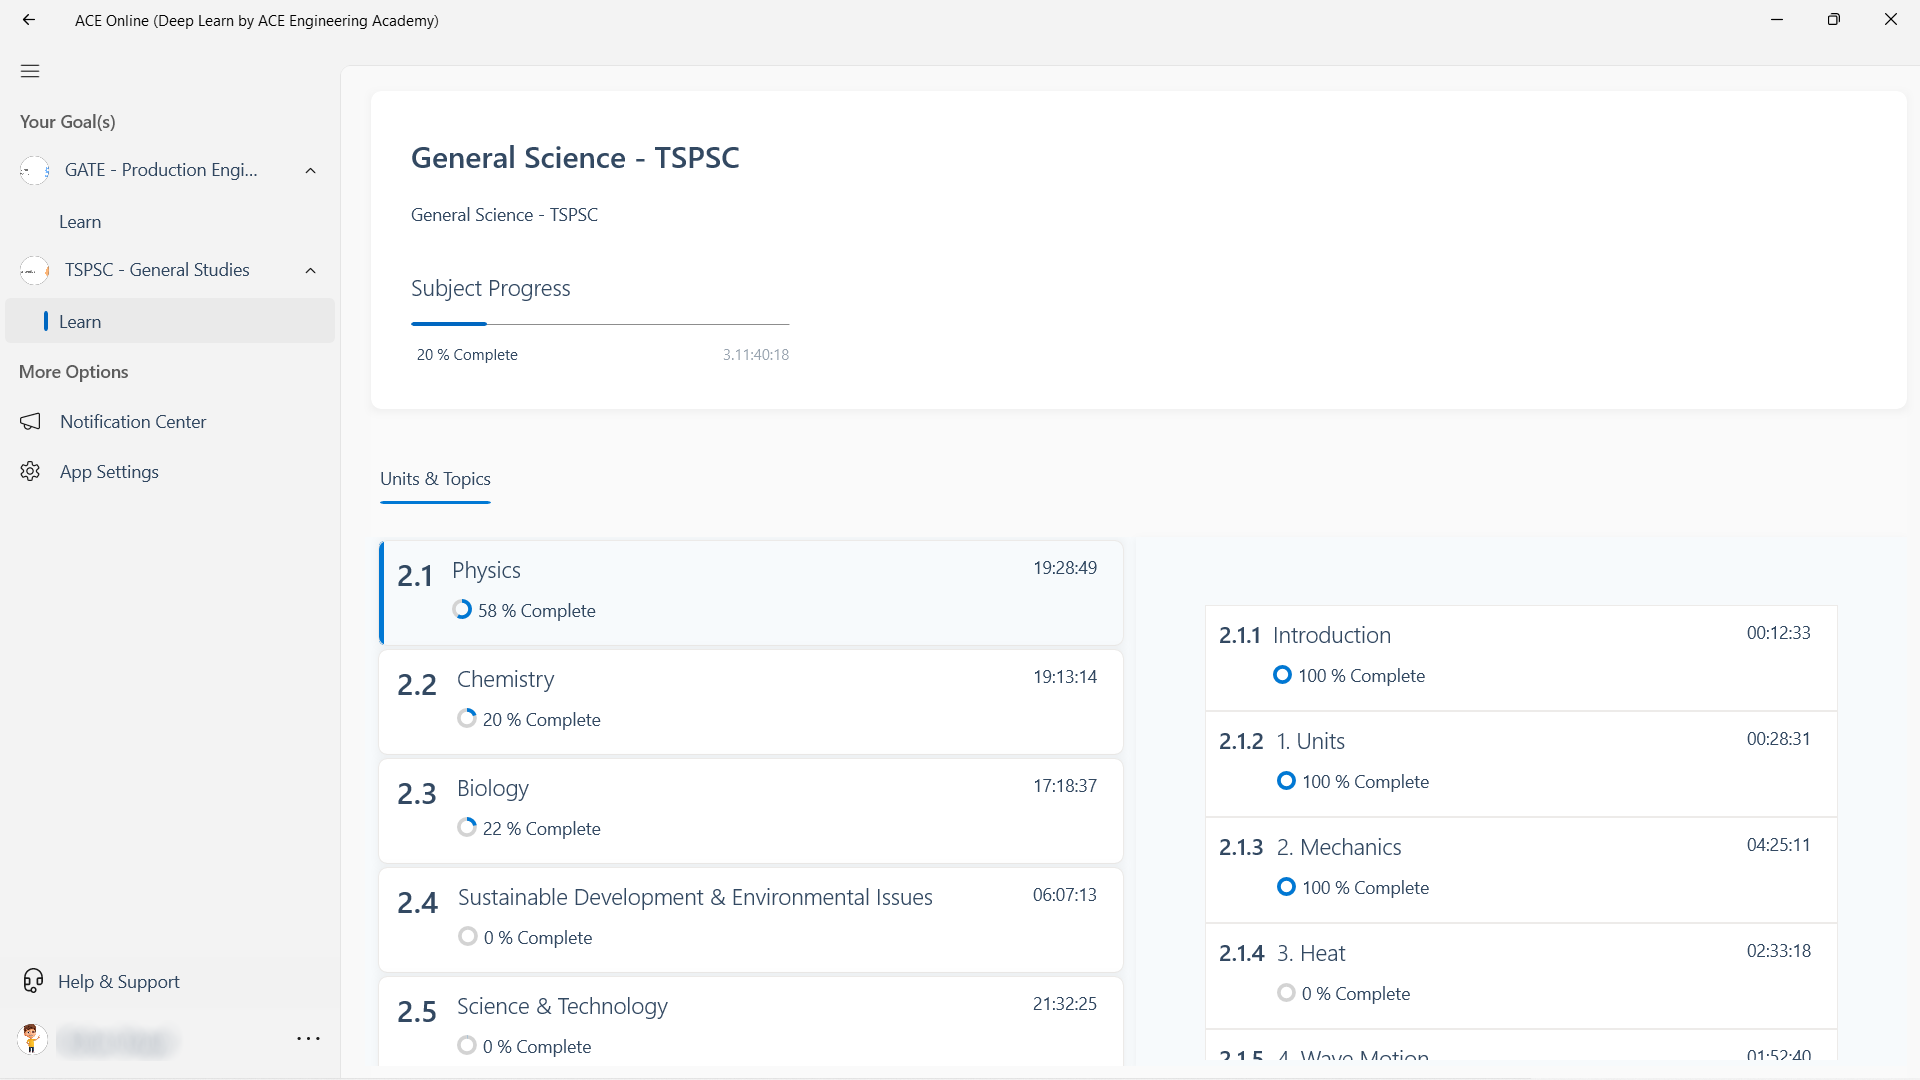Open Learn under GATE Production goal
The width and height of the screenshot is (1920, 1080).
click(x=80, y=222)
